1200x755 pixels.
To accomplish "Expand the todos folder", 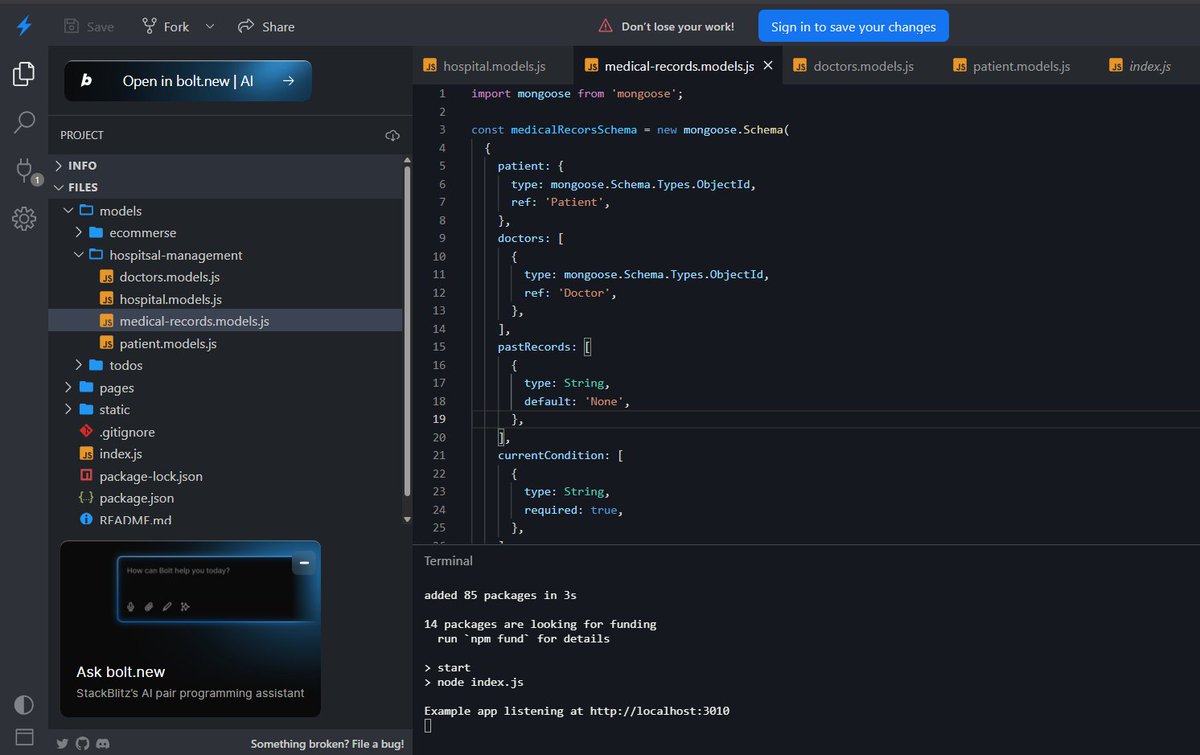I will (x=226, y=365).
